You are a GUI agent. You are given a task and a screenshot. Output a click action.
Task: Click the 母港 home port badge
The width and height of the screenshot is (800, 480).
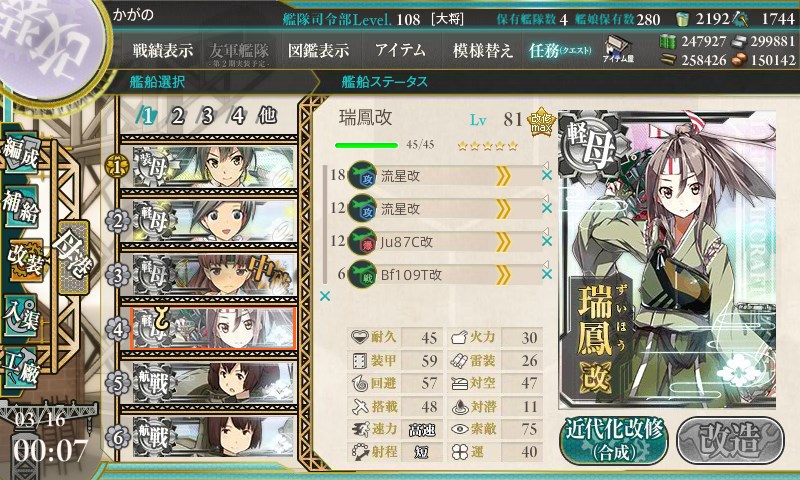point(73,257)
